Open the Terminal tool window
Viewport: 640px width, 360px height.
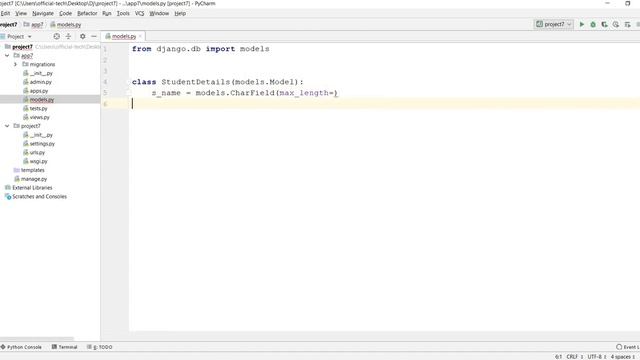tap(64, 347)
